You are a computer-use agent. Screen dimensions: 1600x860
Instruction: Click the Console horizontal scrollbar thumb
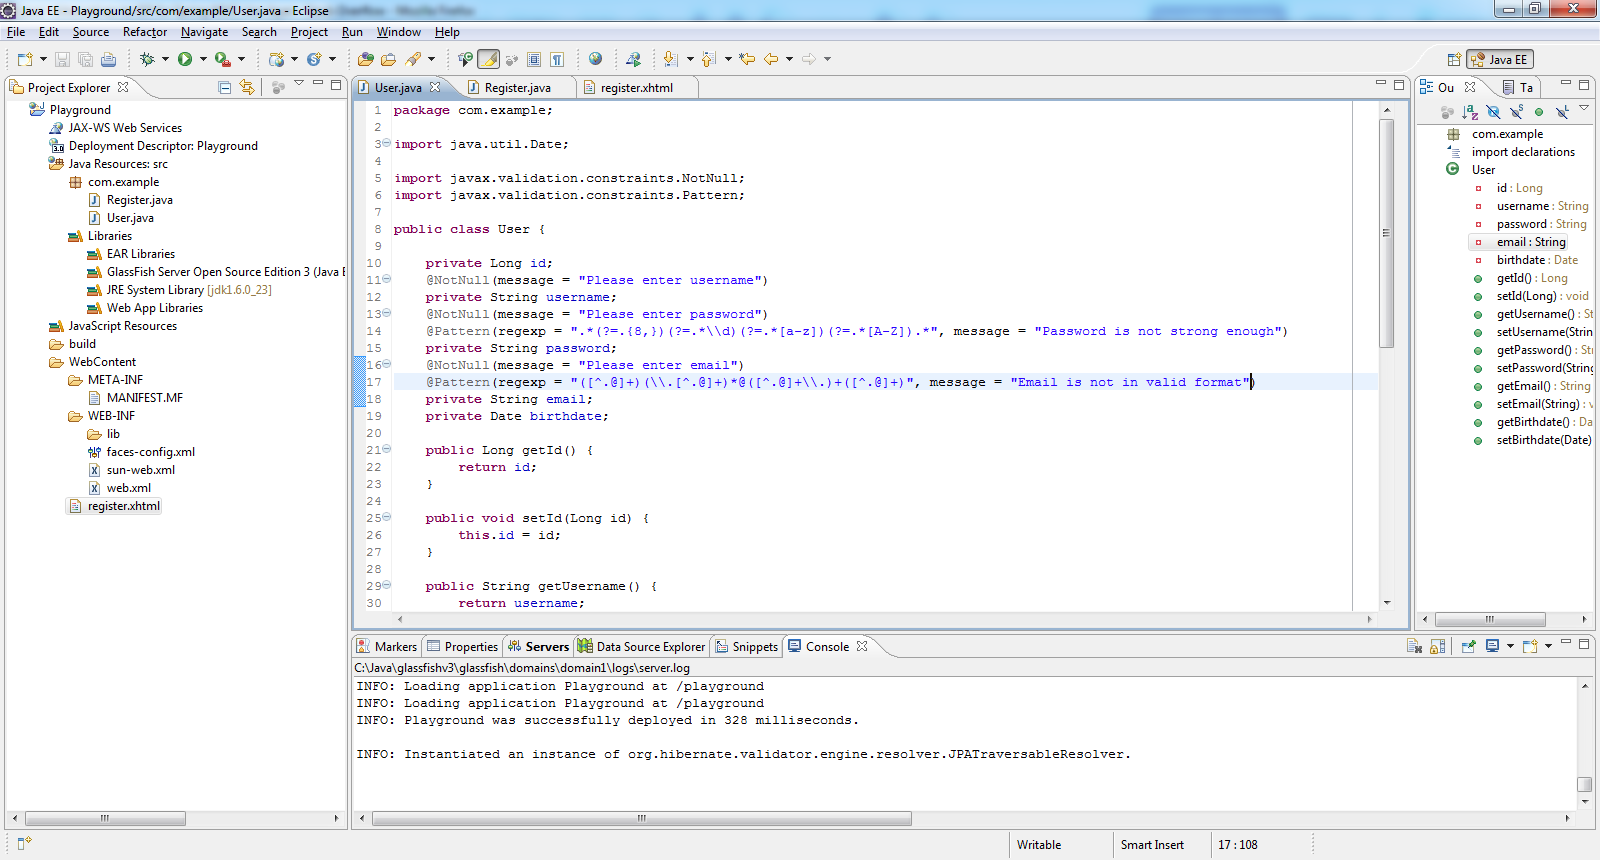click(641, 818)
